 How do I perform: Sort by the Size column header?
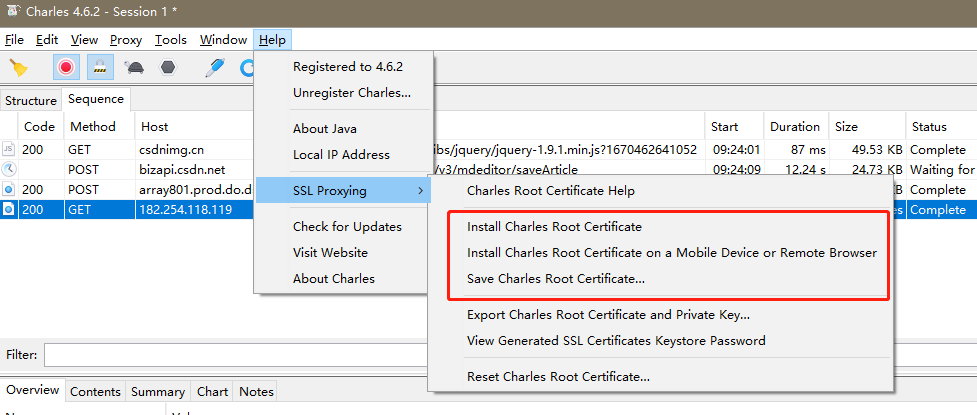click(867, 126)
